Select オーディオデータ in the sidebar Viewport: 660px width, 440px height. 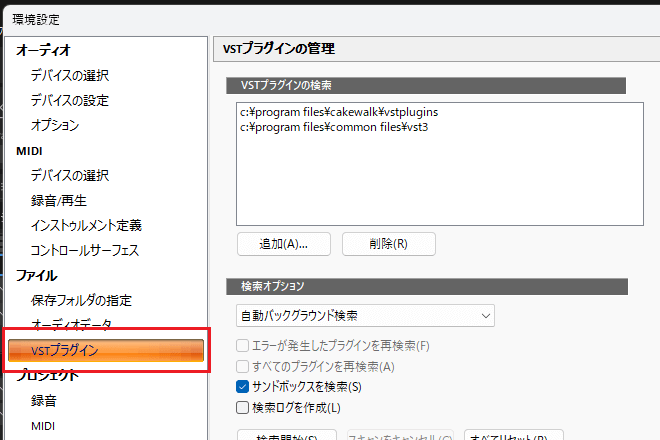71,325
